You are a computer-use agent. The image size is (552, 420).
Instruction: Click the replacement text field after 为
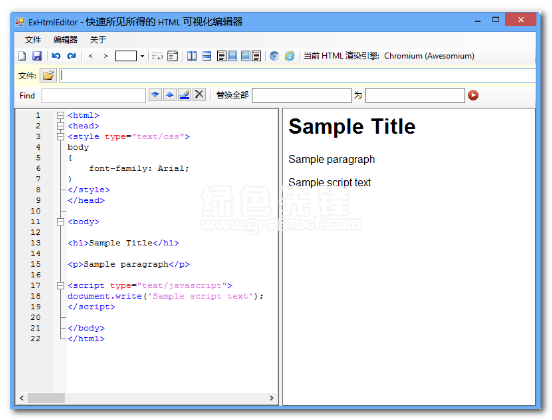click(x=415, y=95)
